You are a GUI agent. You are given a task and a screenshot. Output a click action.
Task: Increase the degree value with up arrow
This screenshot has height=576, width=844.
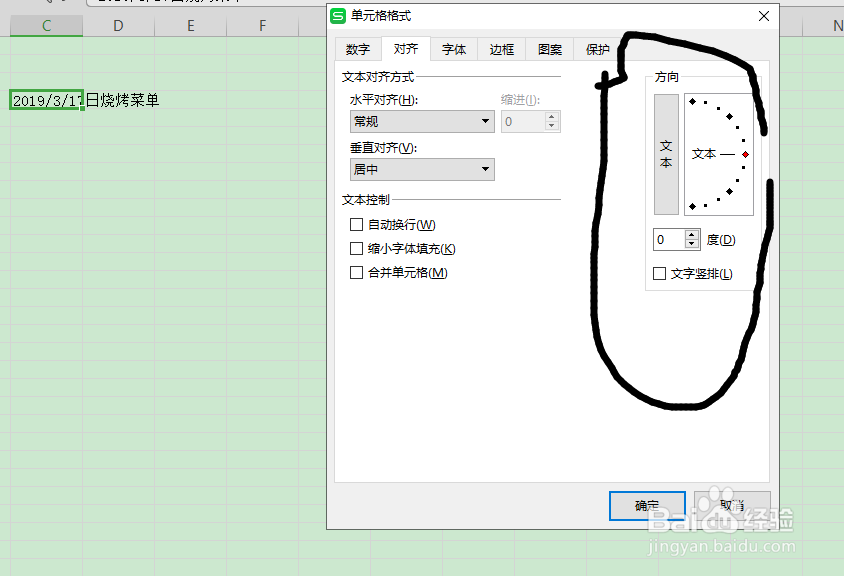tap(692, 235)
